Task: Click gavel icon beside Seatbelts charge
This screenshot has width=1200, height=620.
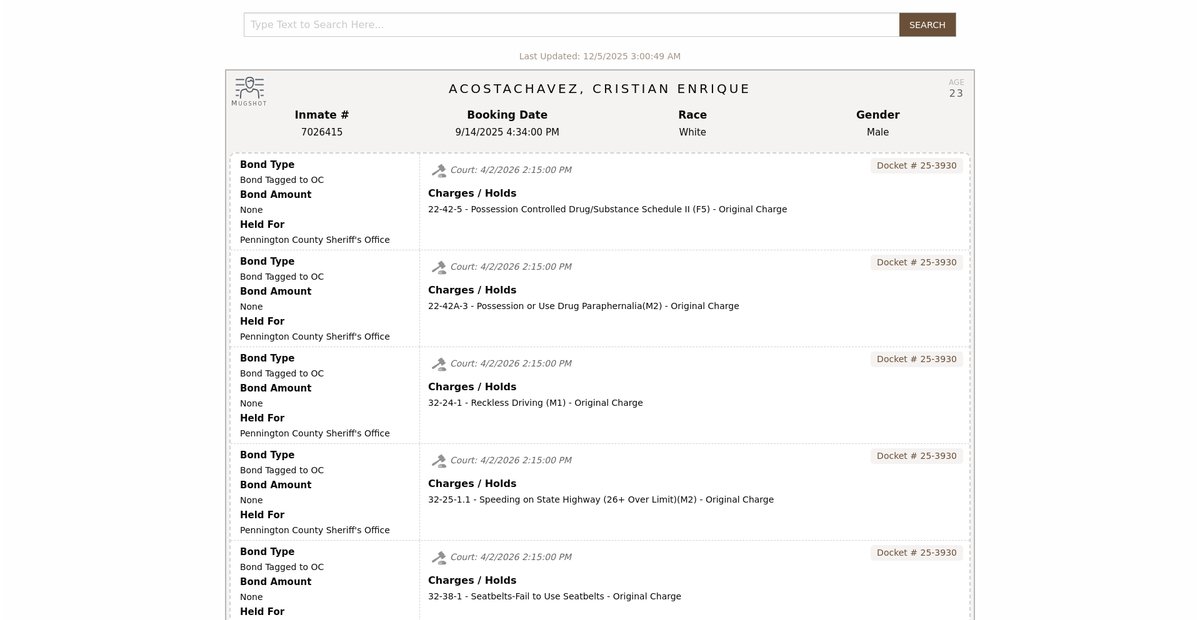Action: 439,558
